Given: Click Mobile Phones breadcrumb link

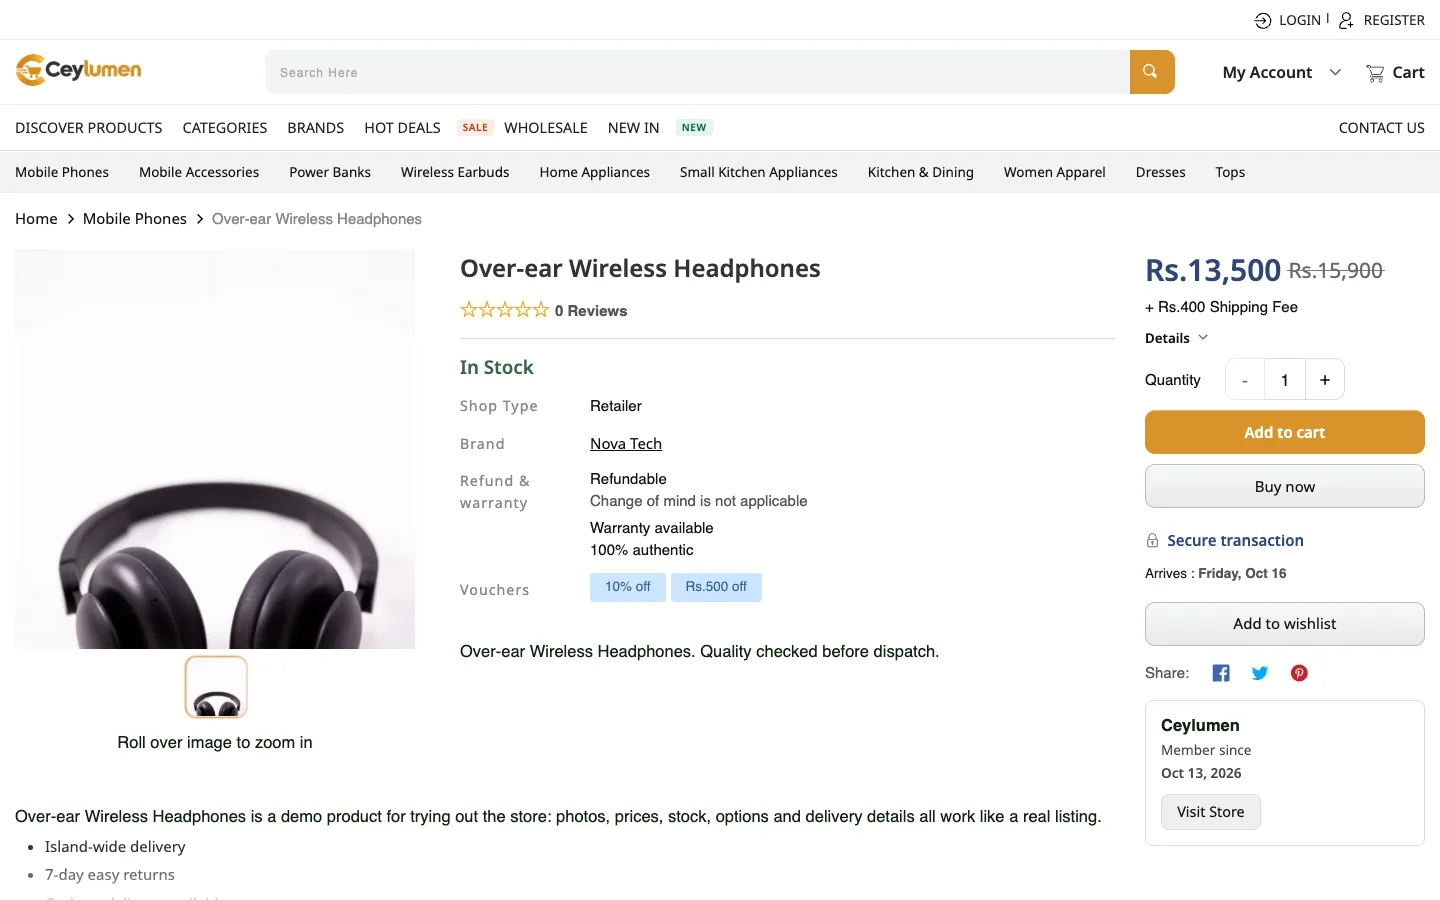Looking at the screenshot, I should pyautogui.click(x=135, y=219).
